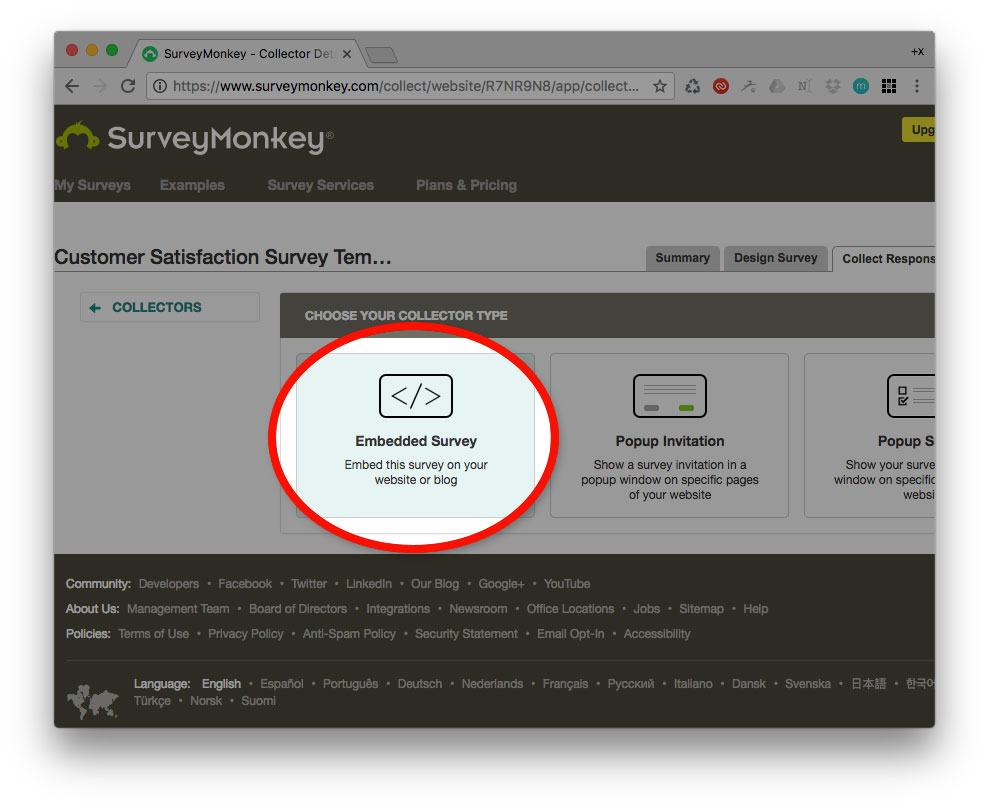Switch language to Español
Image resolution: width=993 pixels, height=809 pixels.
282,684
